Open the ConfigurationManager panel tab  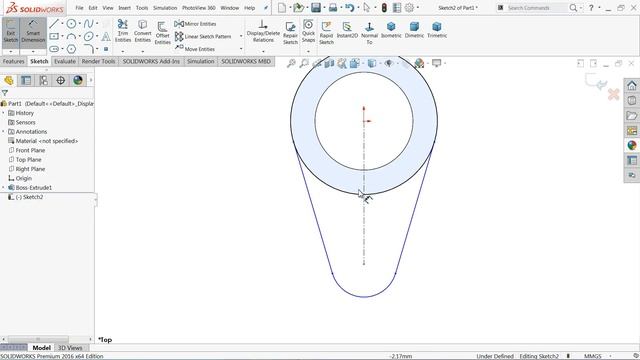[43, 80]
